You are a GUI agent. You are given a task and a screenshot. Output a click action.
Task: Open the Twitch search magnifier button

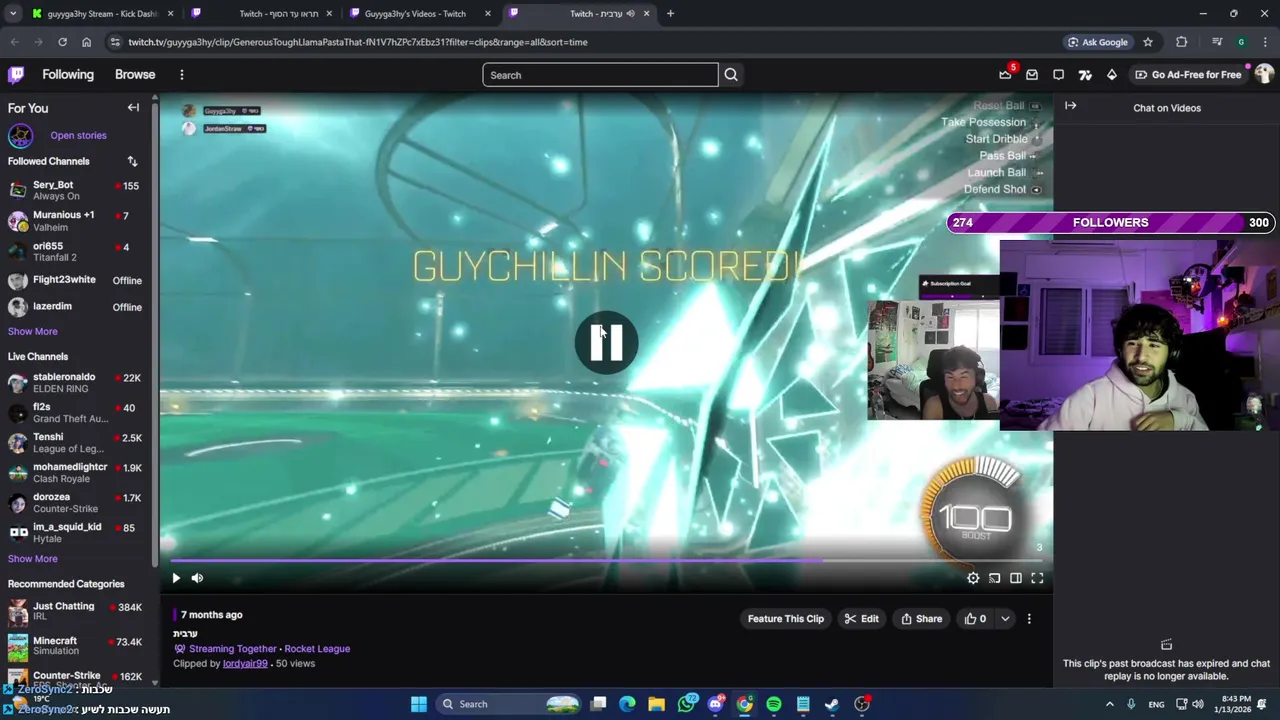click(731, 75)
